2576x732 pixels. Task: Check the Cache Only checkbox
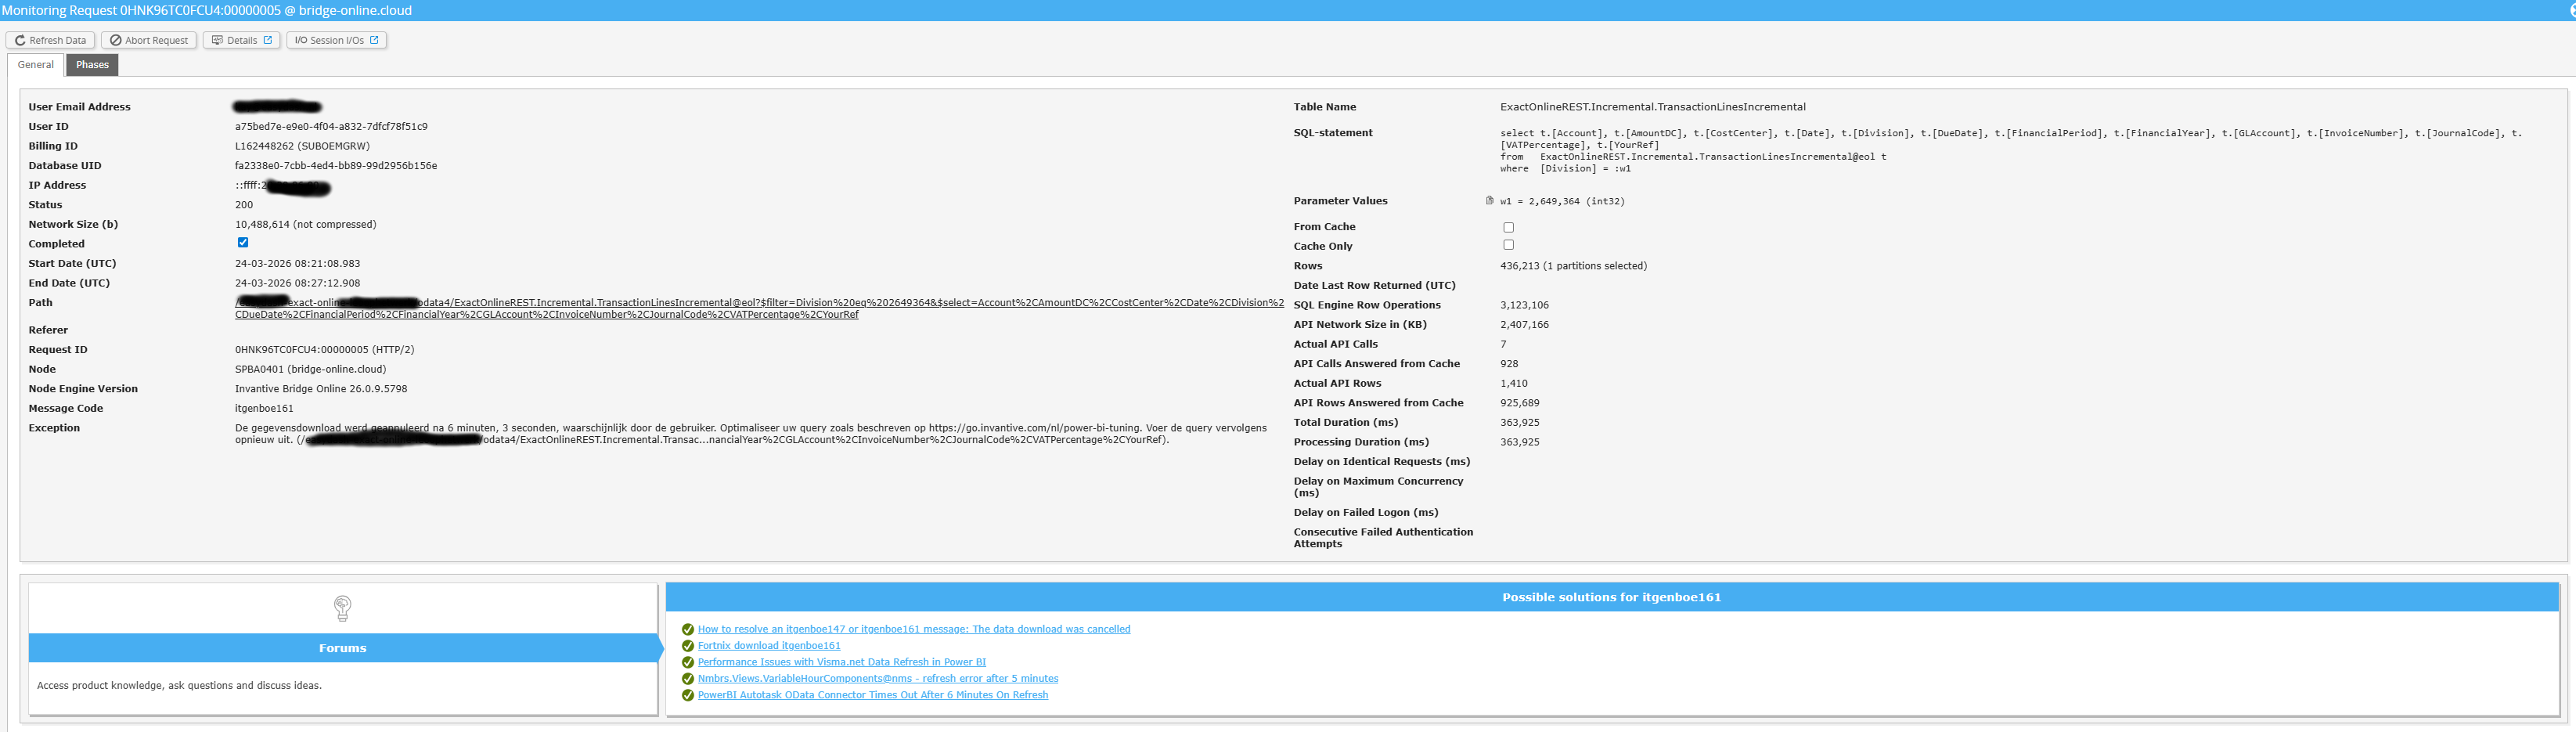pyautogui.click(x=1508, y=245)
